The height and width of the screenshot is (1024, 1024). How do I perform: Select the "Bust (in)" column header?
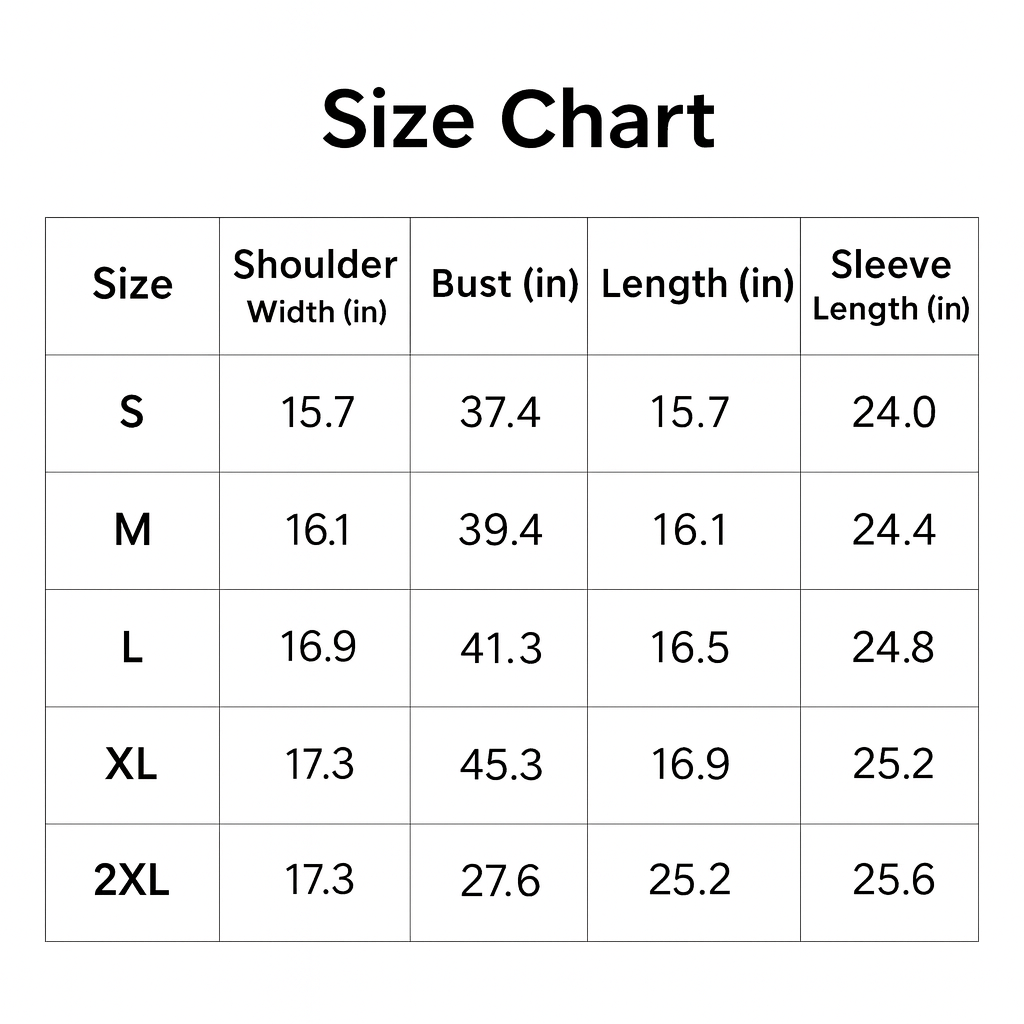coord(504,285)
